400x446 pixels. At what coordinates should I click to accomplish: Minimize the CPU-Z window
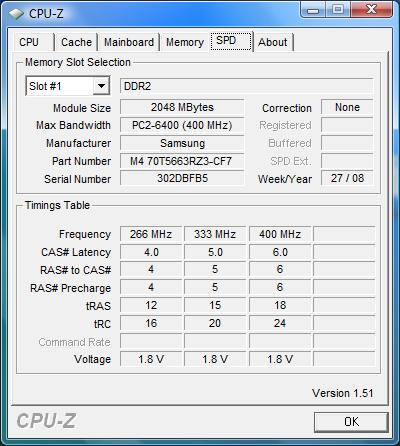click(313, 10)
